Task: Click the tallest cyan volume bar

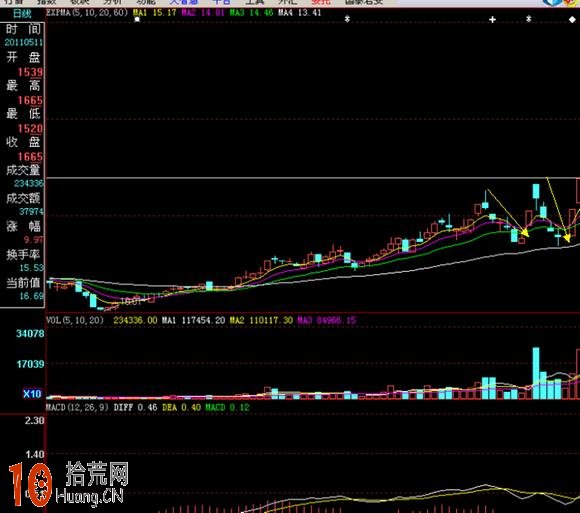Action: [536, 373]
